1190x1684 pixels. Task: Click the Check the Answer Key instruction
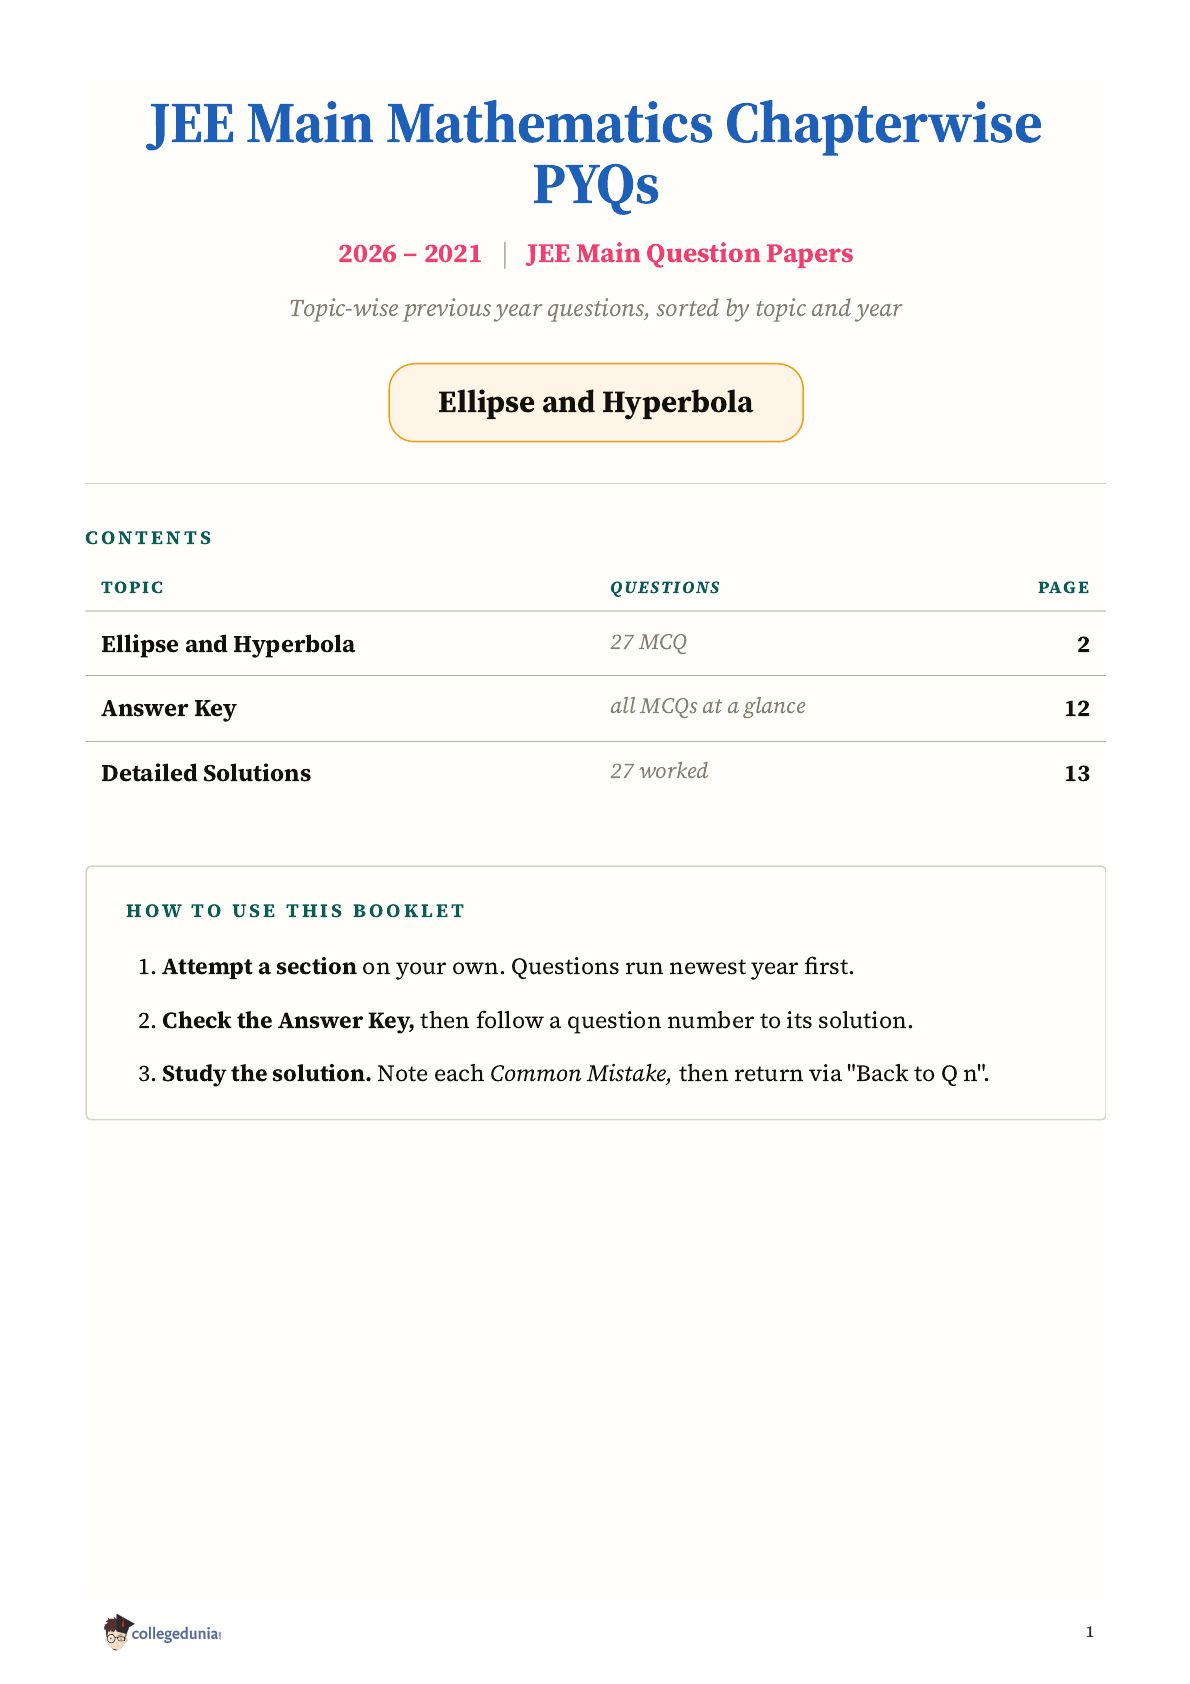(x=526, y=1020)
